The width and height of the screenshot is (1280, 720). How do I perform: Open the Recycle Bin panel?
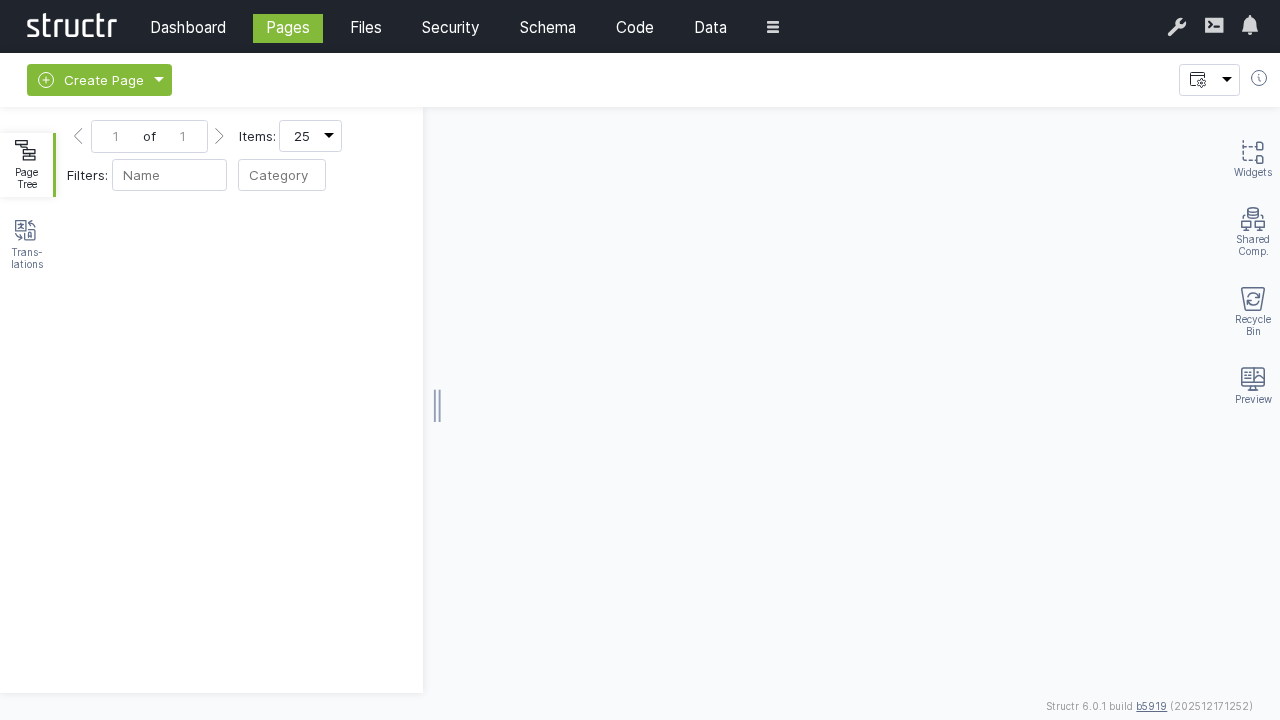[1252, 311]
